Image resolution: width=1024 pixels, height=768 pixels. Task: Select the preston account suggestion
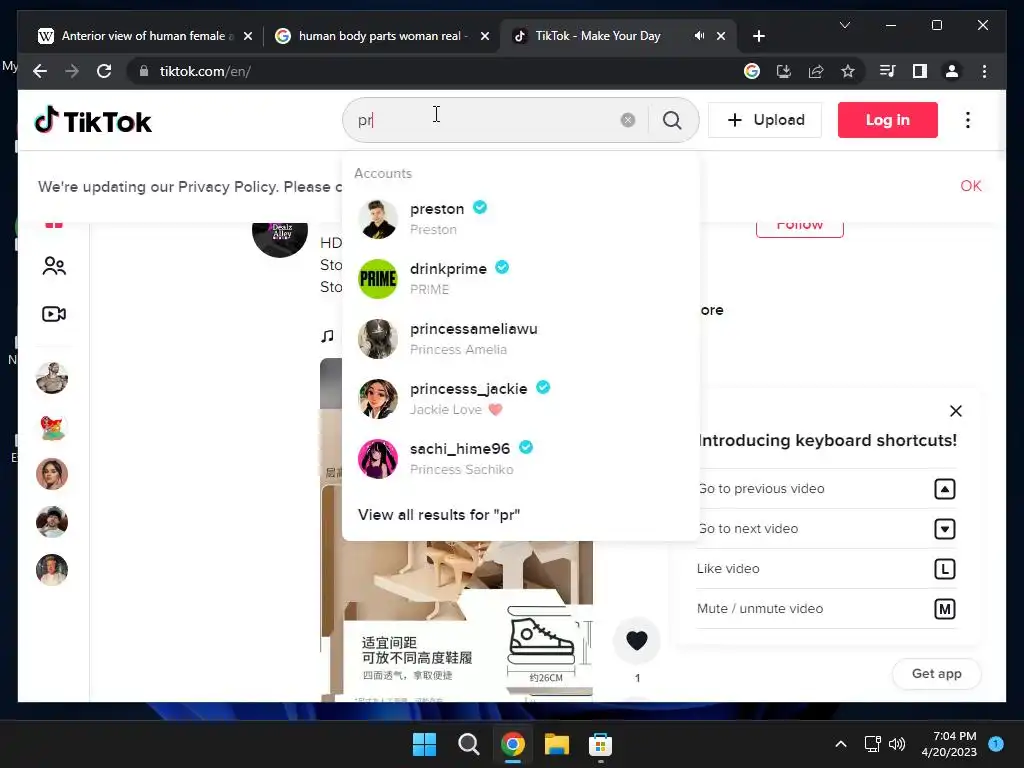click(x=520, y=219)
